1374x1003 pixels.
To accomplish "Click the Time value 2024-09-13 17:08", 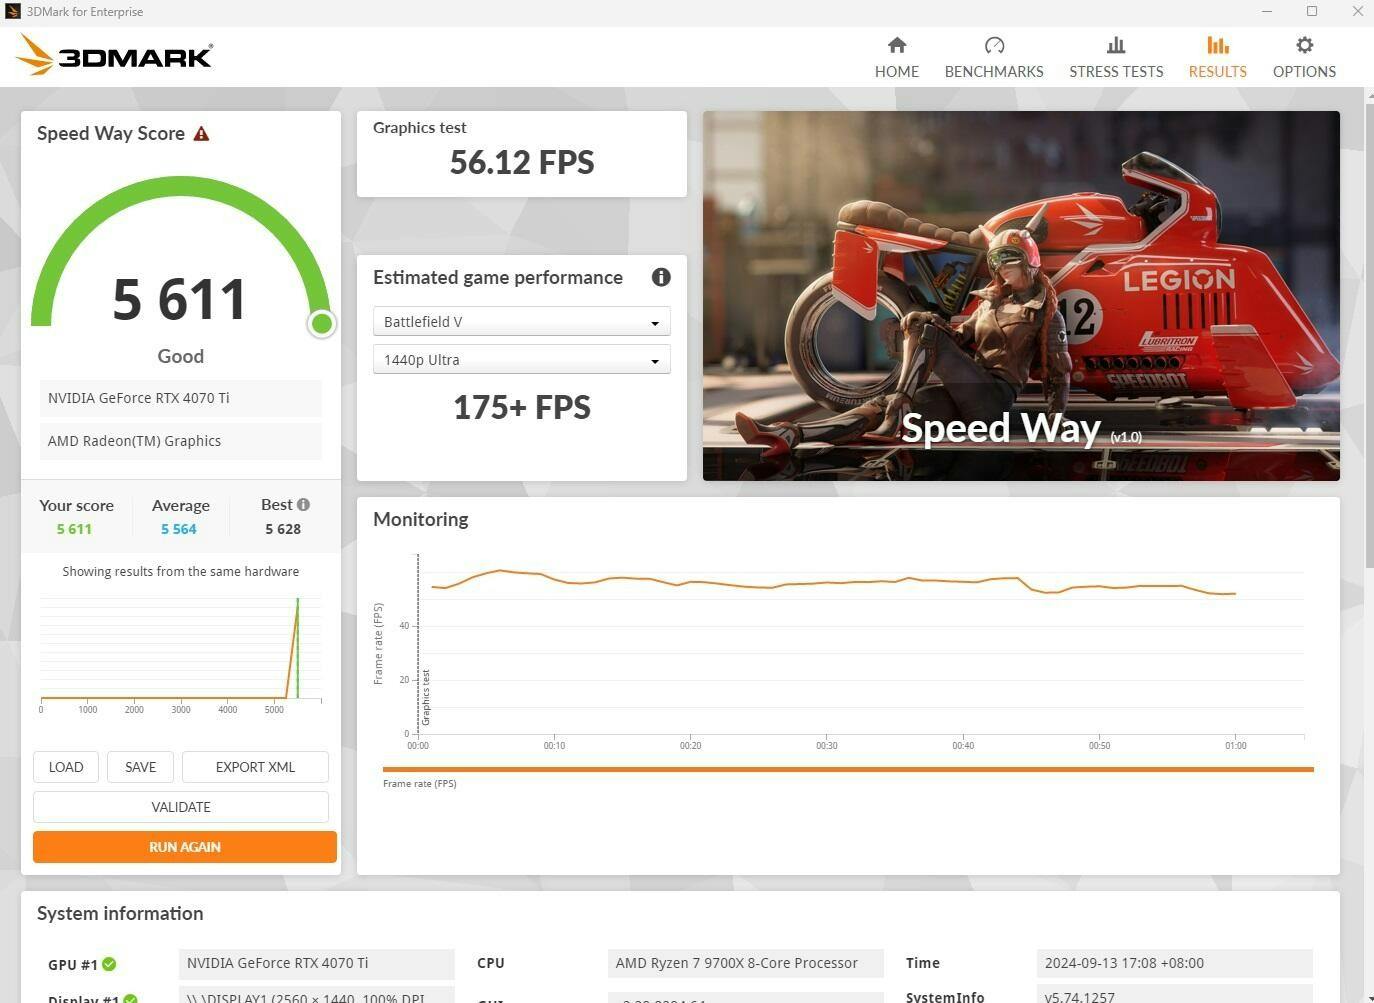I will pyautogui.click(x=1174, y=963).
